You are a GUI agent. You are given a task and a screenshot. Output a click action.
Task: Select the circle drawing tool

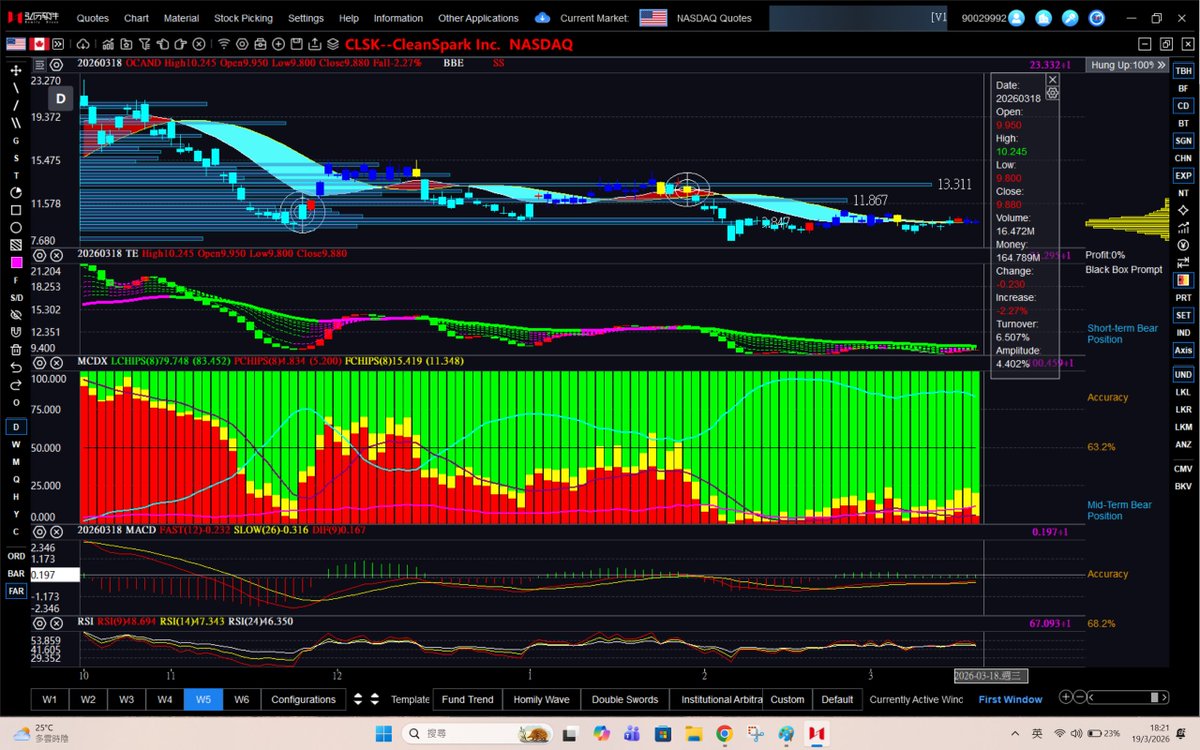click(x=16, y=228)
